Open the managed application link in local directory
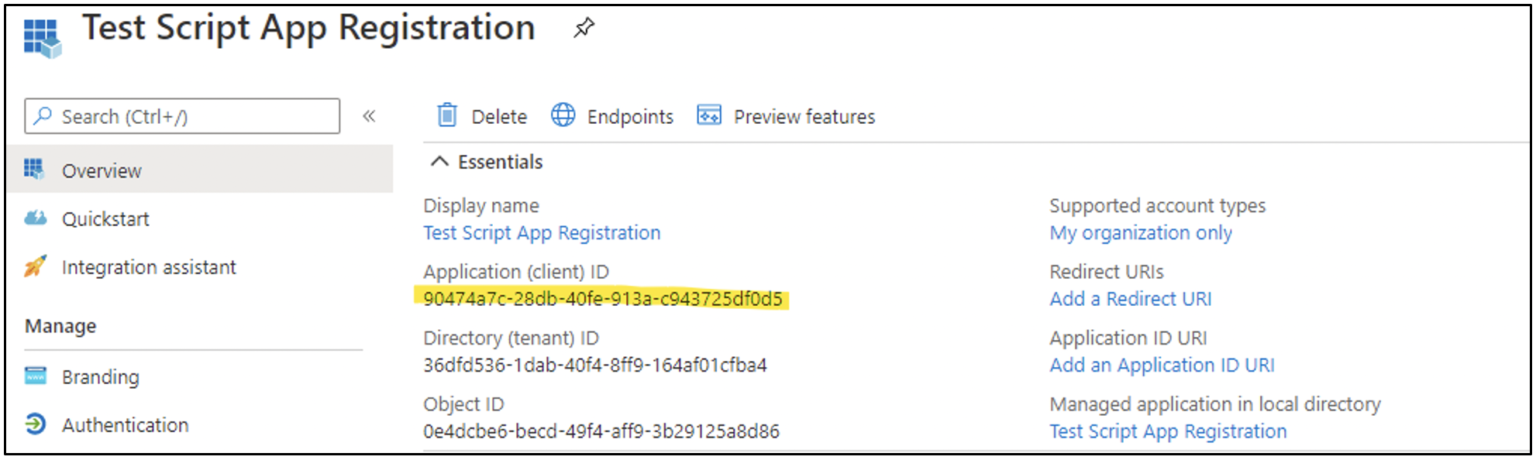The width and height of the screenshot is (1536, 460). click(1167, 431)
